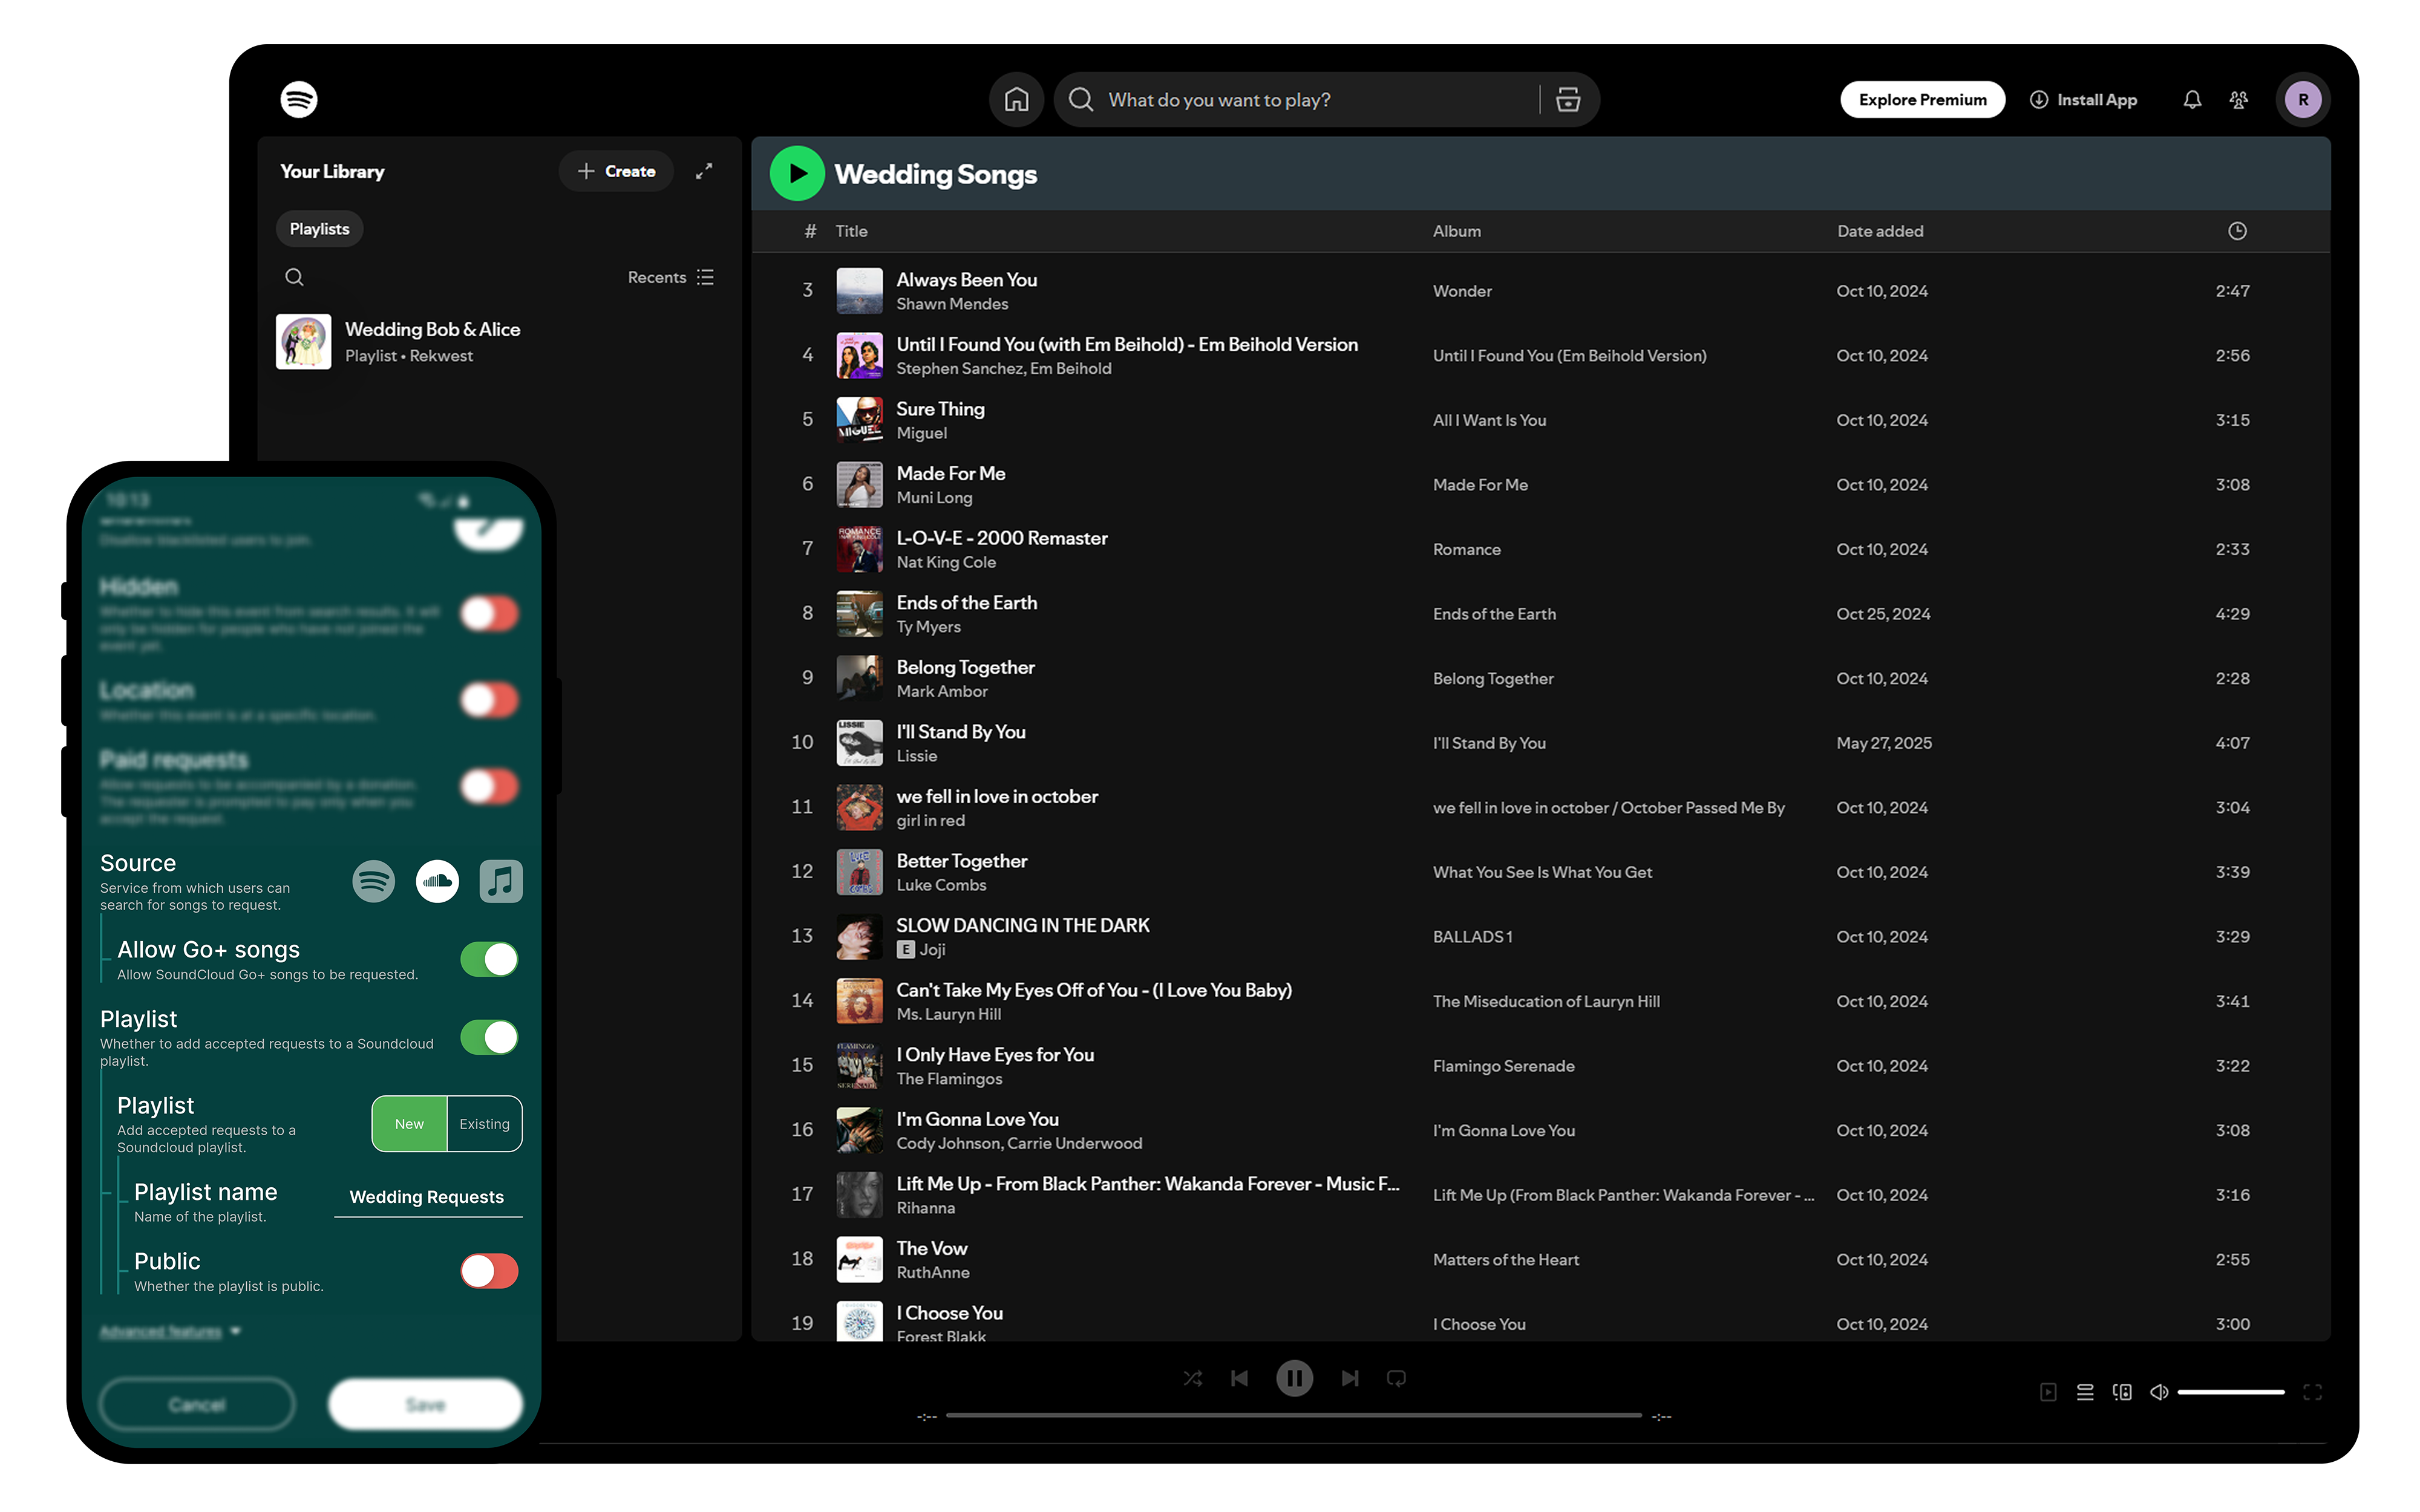Open the R profile avatar
This screenshot has width=2420, height=1512.
point(2302,99)
